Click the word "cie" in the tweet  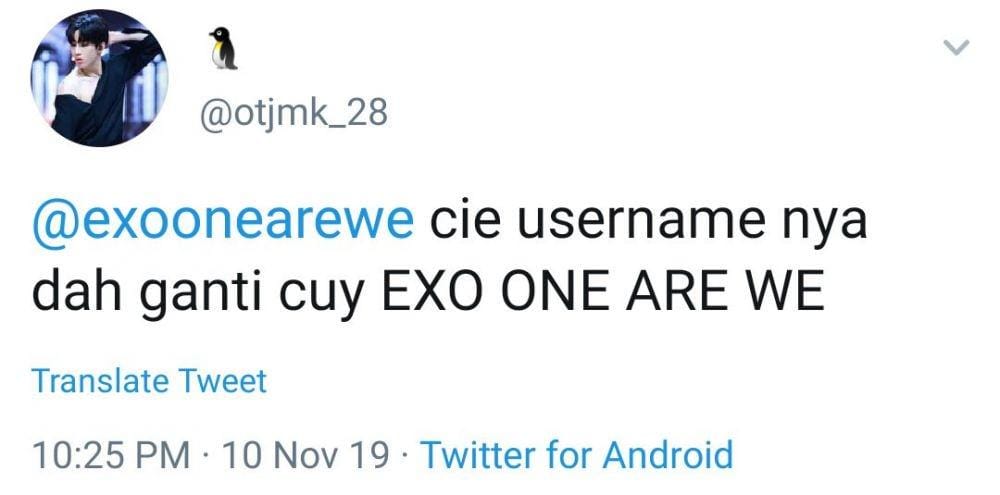(x=461, y=222)
